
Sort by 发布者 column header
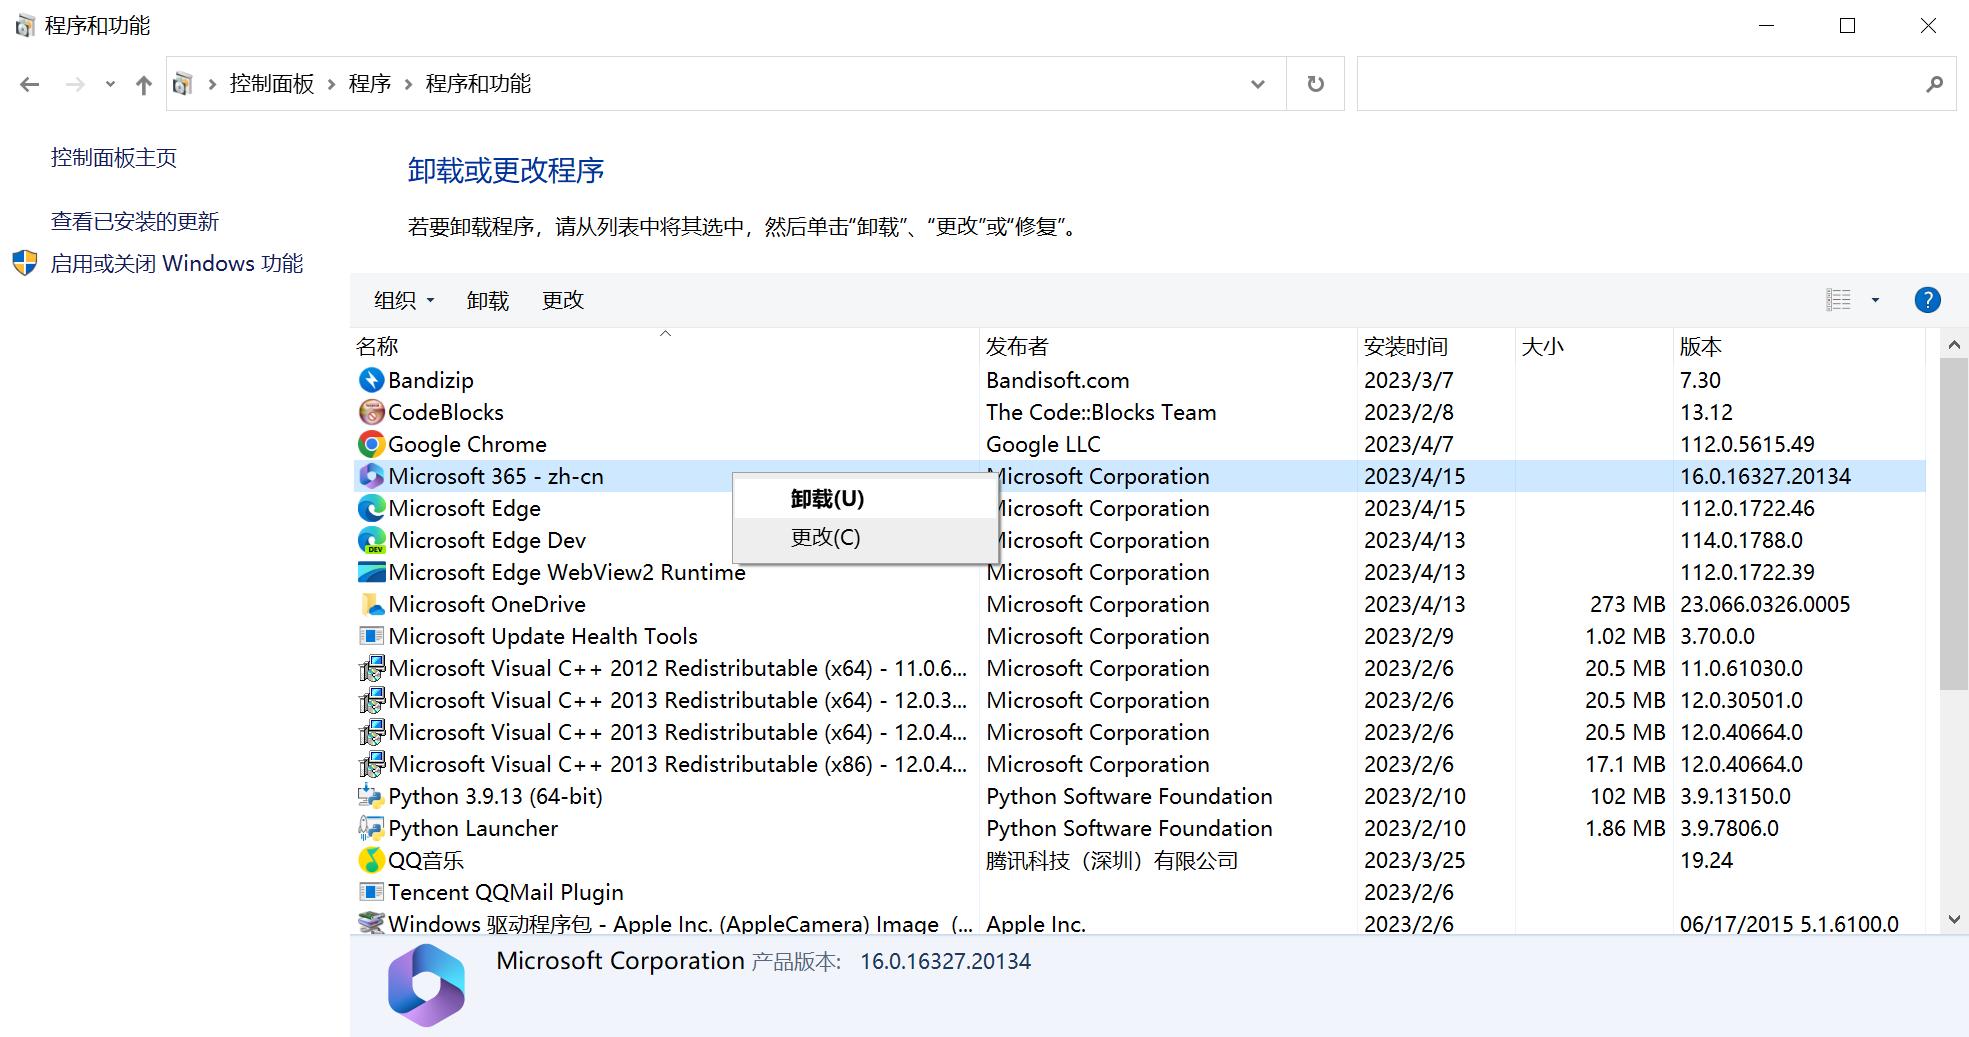pos(1168,346)
